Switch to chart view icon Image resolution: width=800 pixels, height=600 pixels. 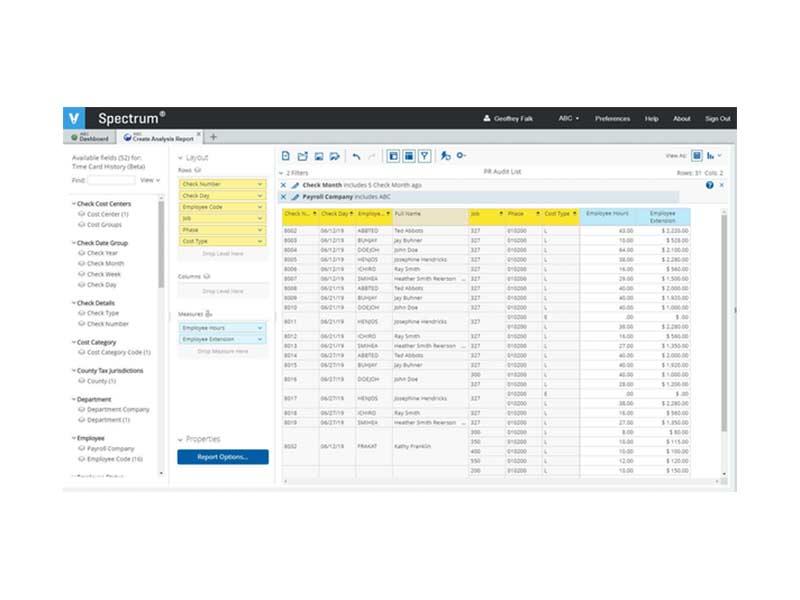[710, 156]
